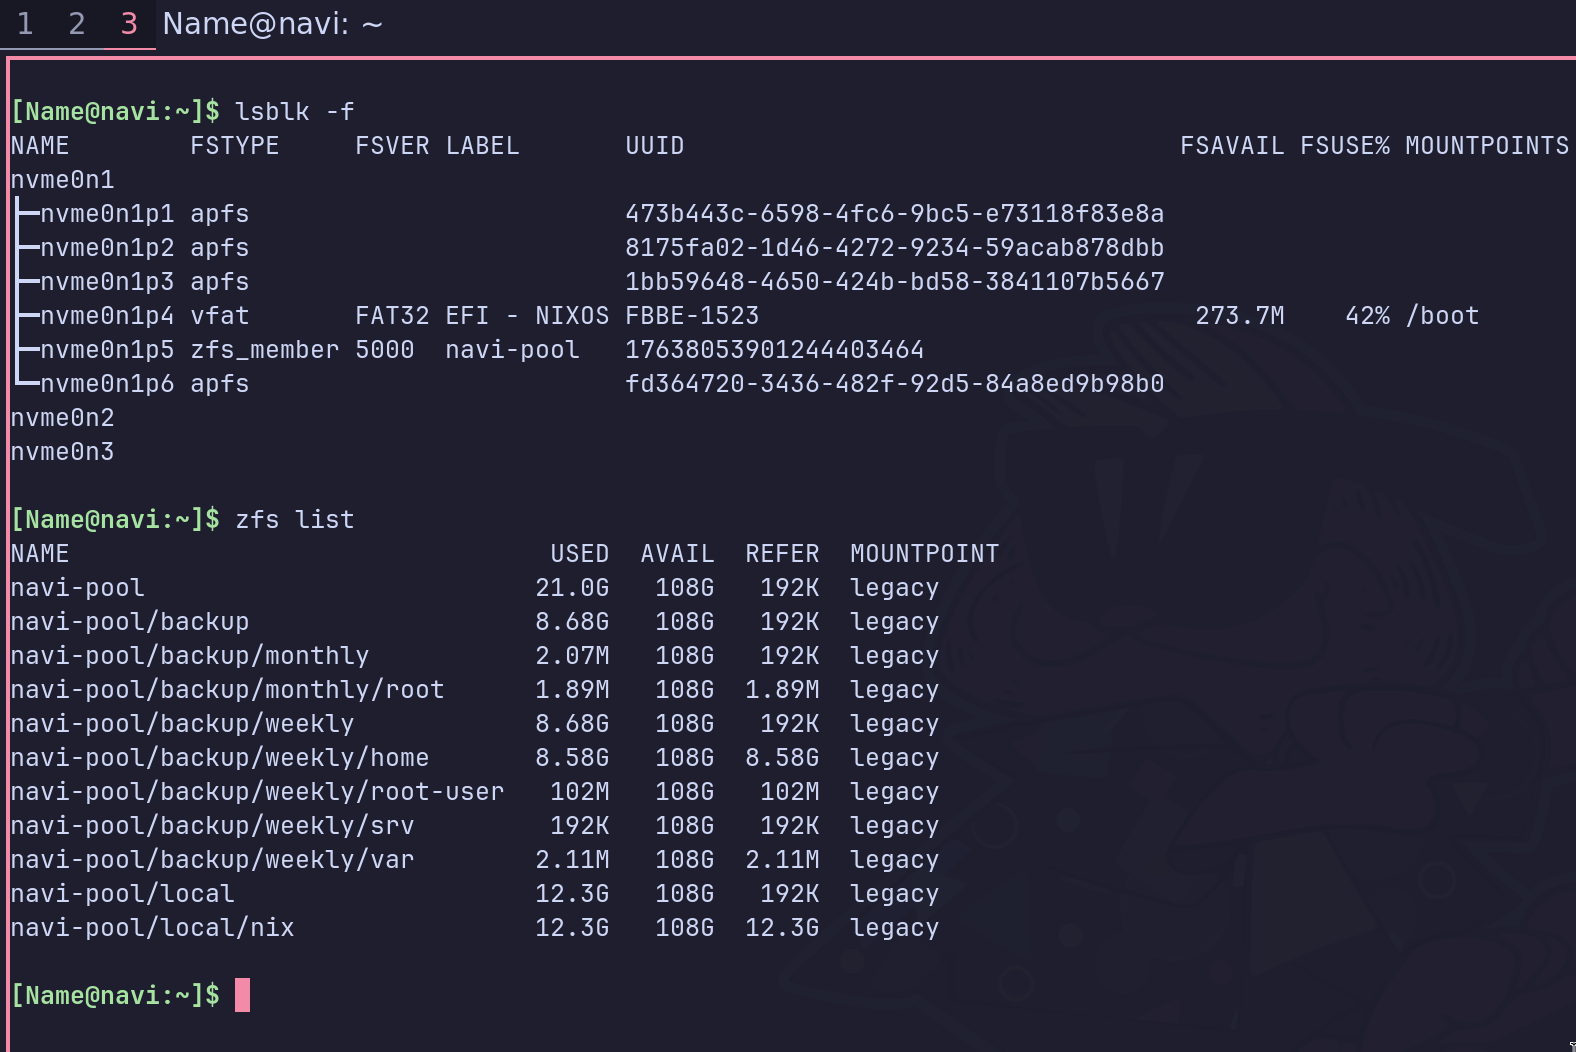Click the FBBE-1523 UUID value
1576x1052 pixels.
point(692,316)
